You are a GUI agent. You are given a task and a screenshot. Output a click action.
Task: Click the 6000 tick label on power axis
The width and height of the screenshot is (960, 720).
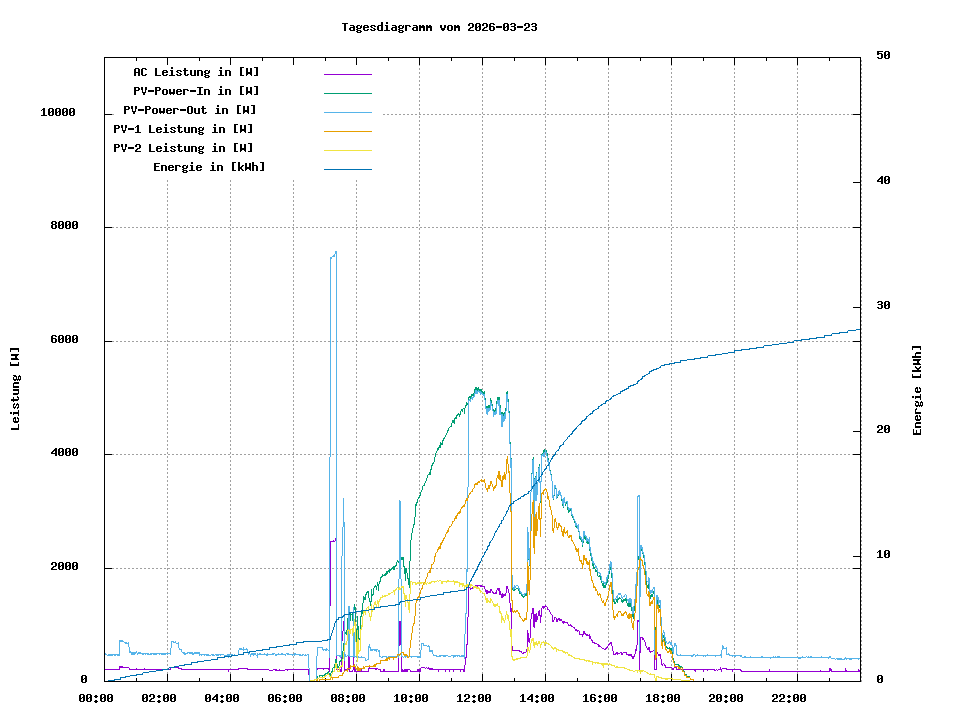[65, 340]
